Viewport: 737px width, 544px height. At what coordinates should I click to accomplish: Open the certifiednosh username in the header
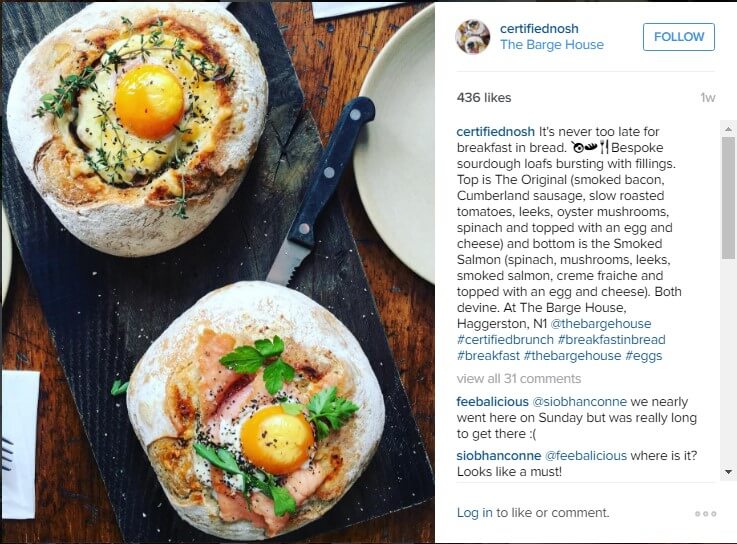coord(539,28)
